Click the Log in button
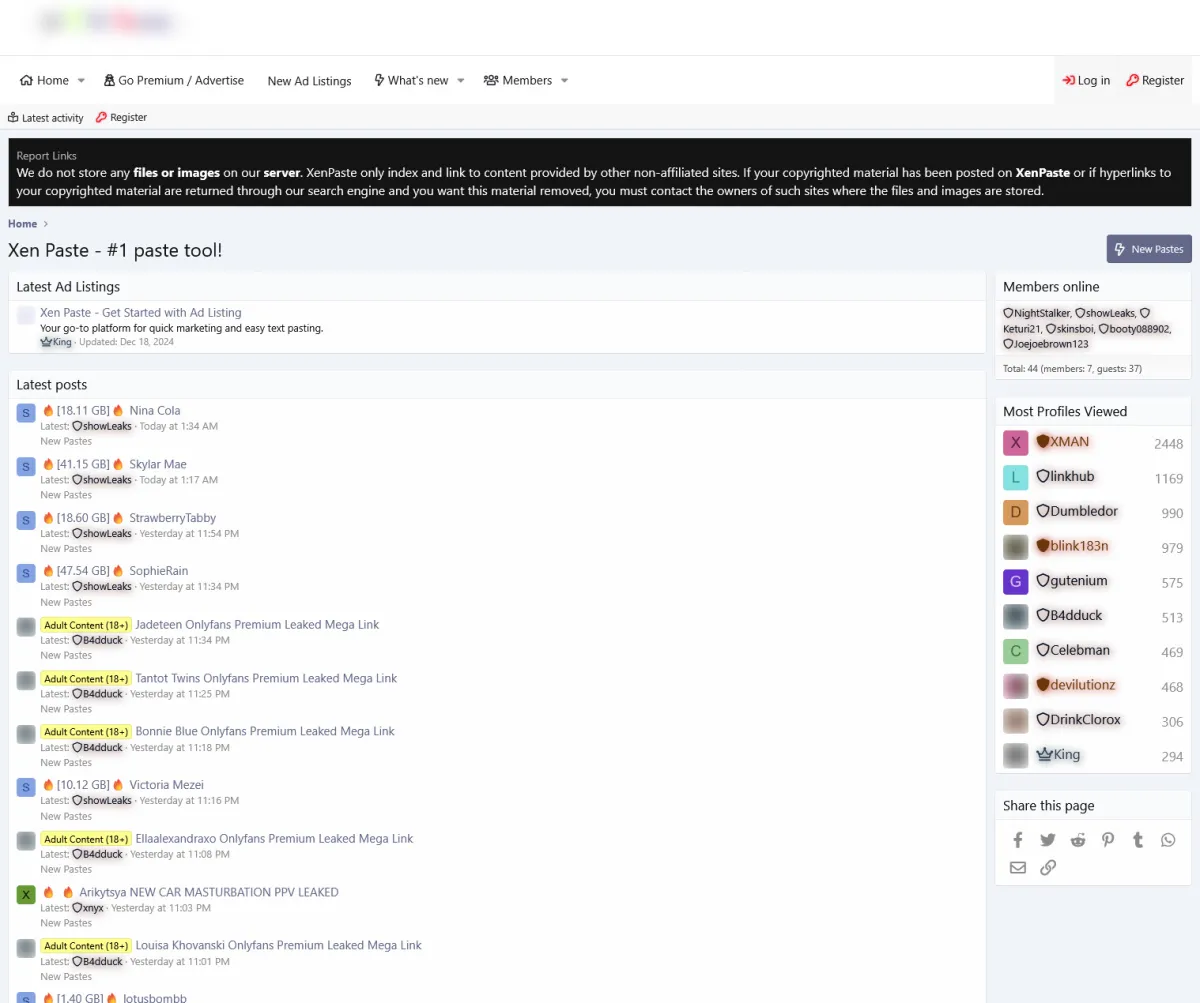The height and width of the screenshot is (1003, 1200). click(x=1086, y=80)
